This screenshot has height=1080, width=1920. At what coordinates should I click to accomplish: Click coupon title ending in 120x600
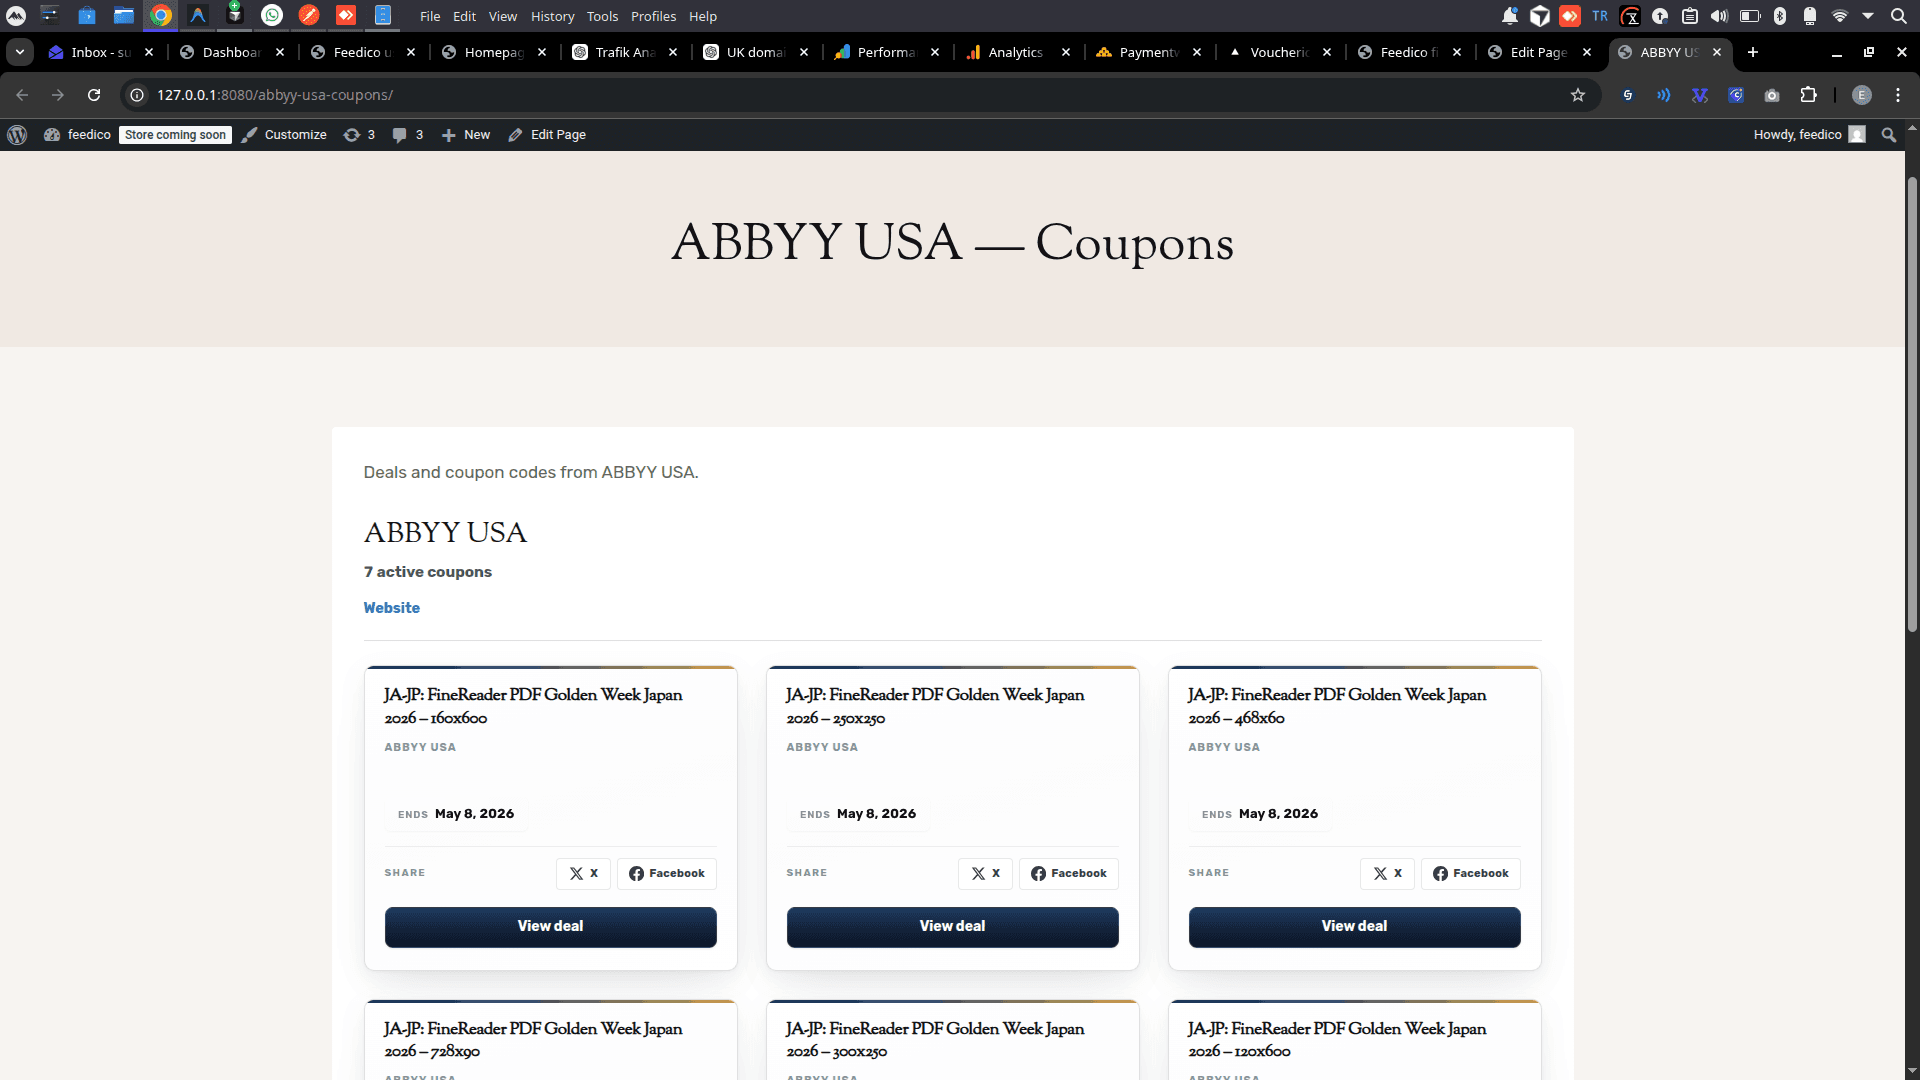click(1337, 1040)
